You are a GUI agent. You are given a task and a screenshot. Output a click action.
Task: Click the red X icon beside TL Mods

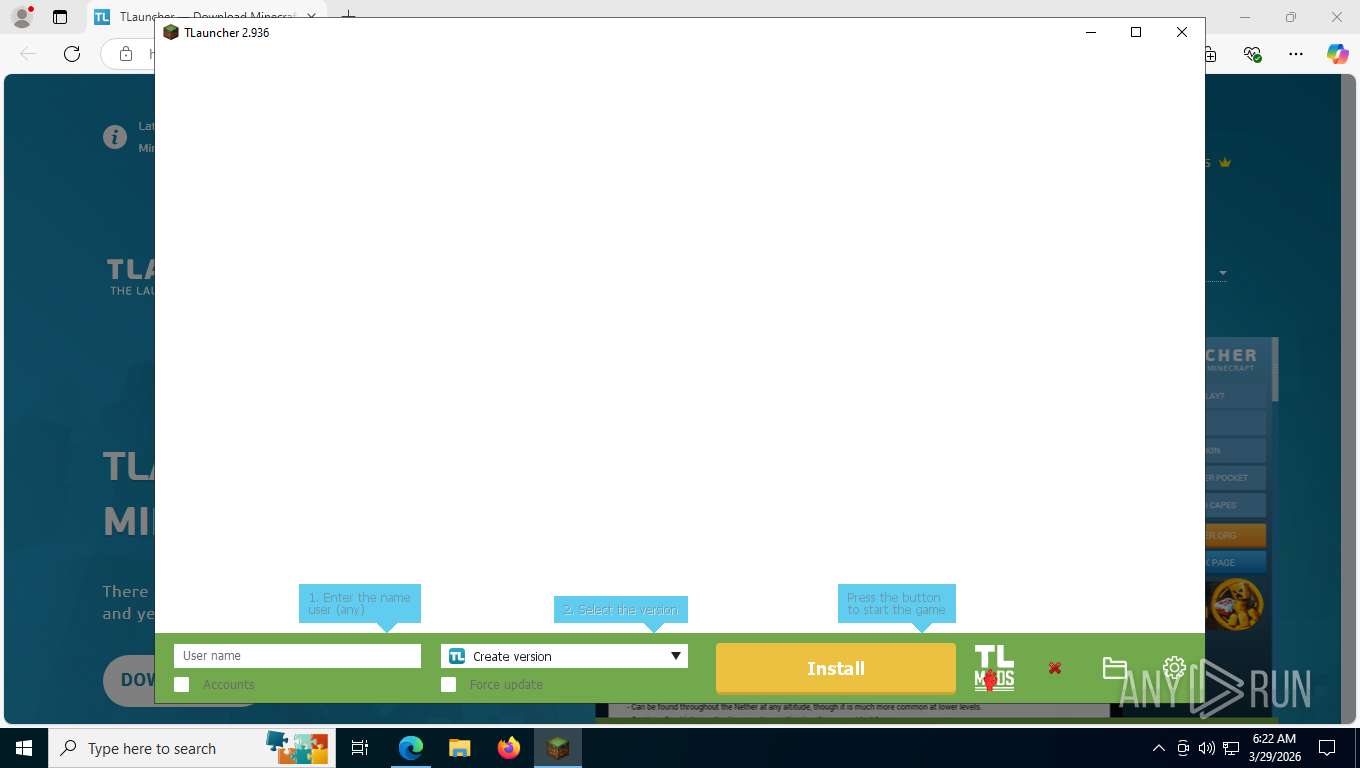[x=1055, y=668]
